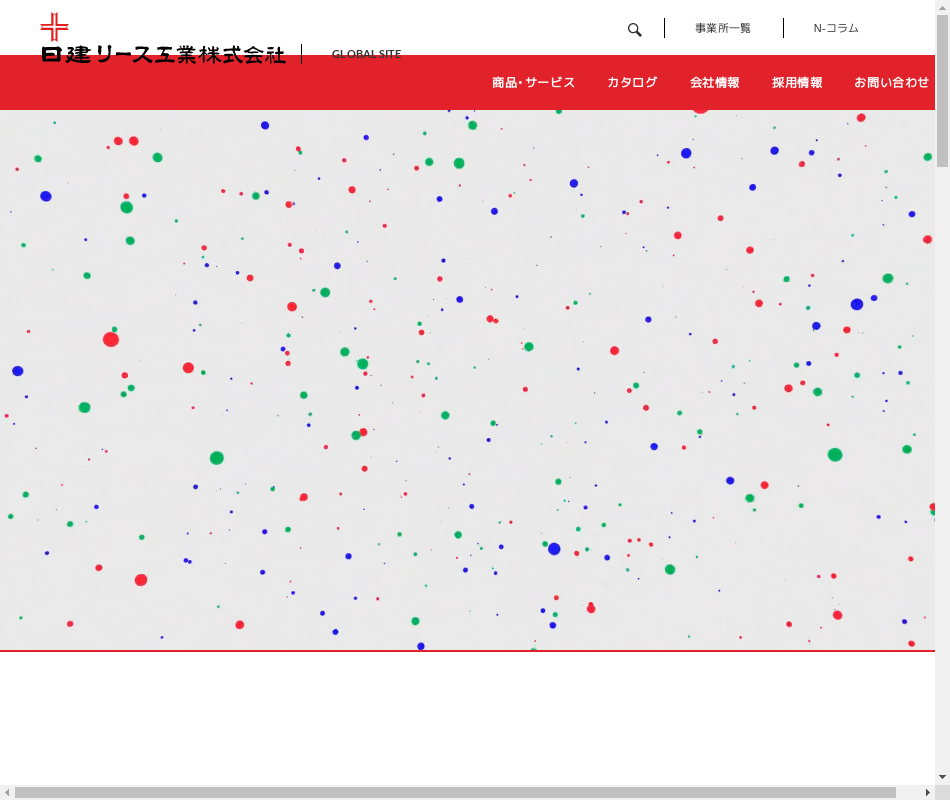Open the お問い合わせ menu
This screenshot has height=800, width=950.
[891, 82]
